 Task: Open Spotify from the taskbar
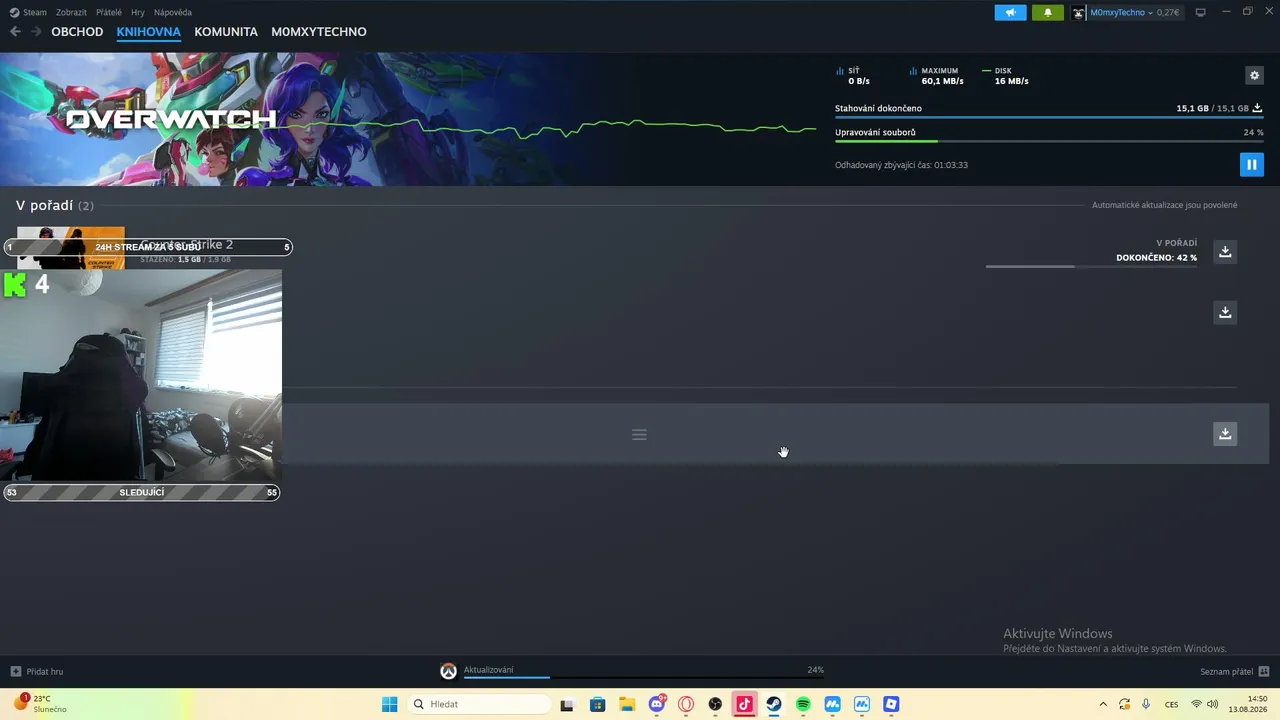pos(803,704)
